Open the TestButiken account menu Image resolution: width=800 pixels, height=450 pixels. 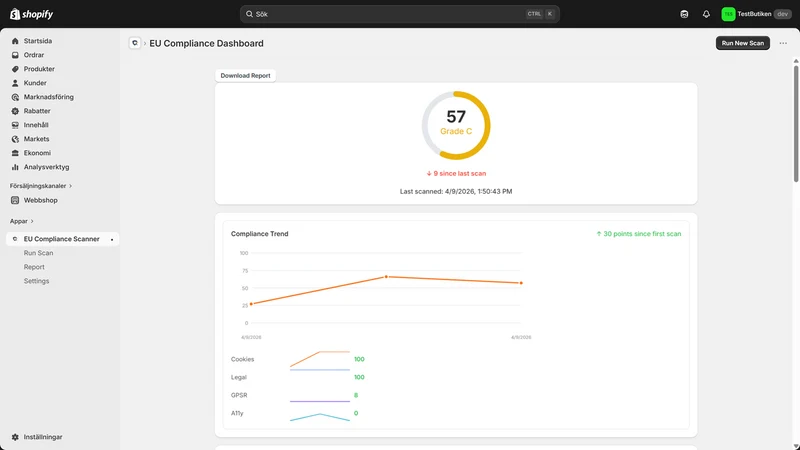[756, 14]
